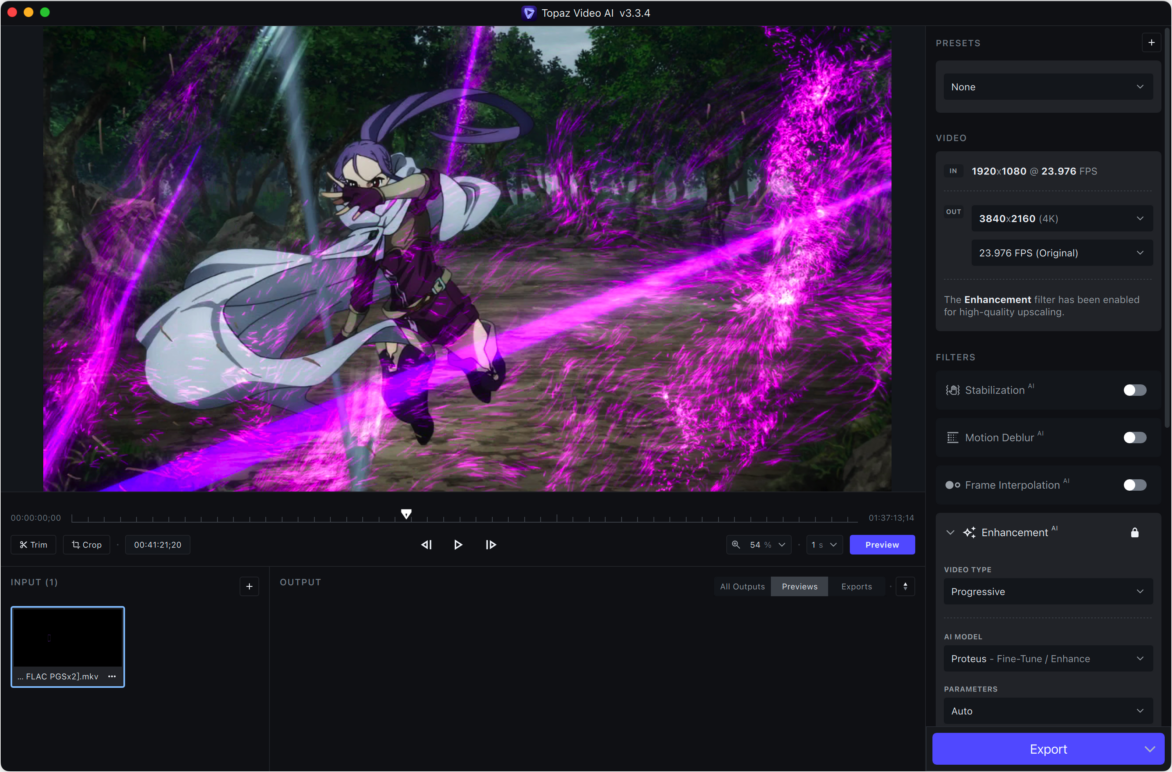Click the Enhancement filter enabled notice text
This screenshot has height=772, width=1172.
[x=1041, y=306]
